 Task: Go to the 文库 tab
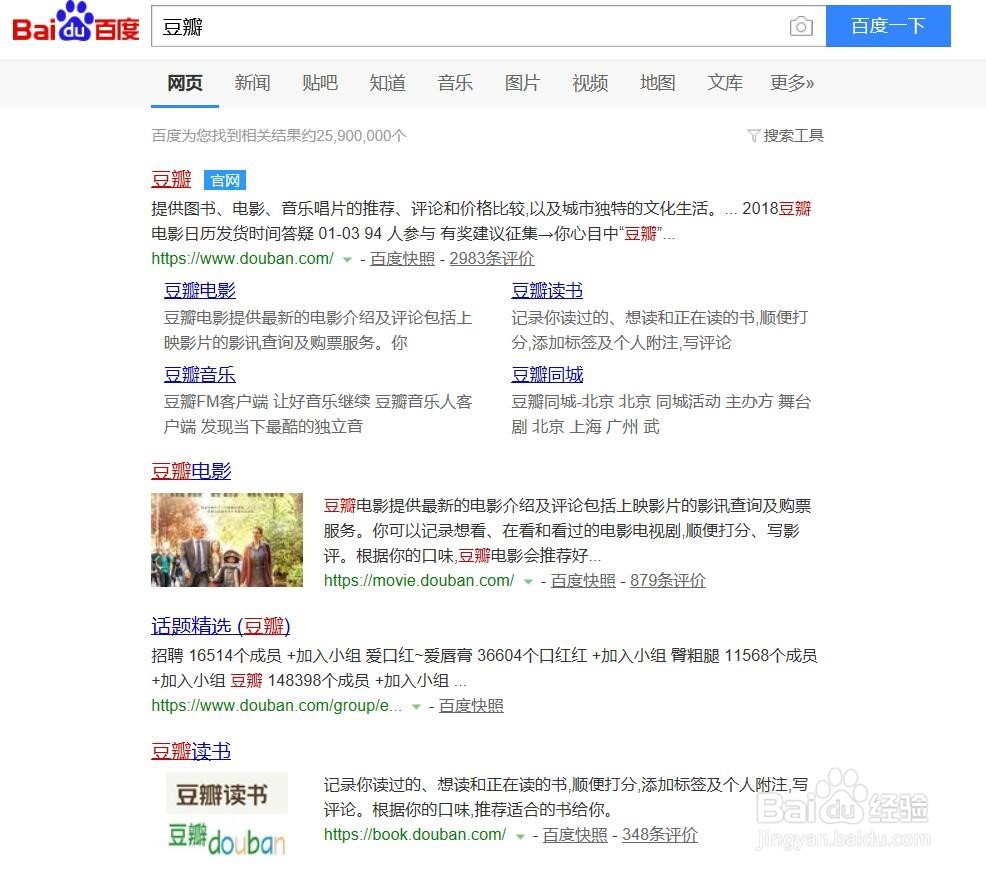tap(724, 83)
